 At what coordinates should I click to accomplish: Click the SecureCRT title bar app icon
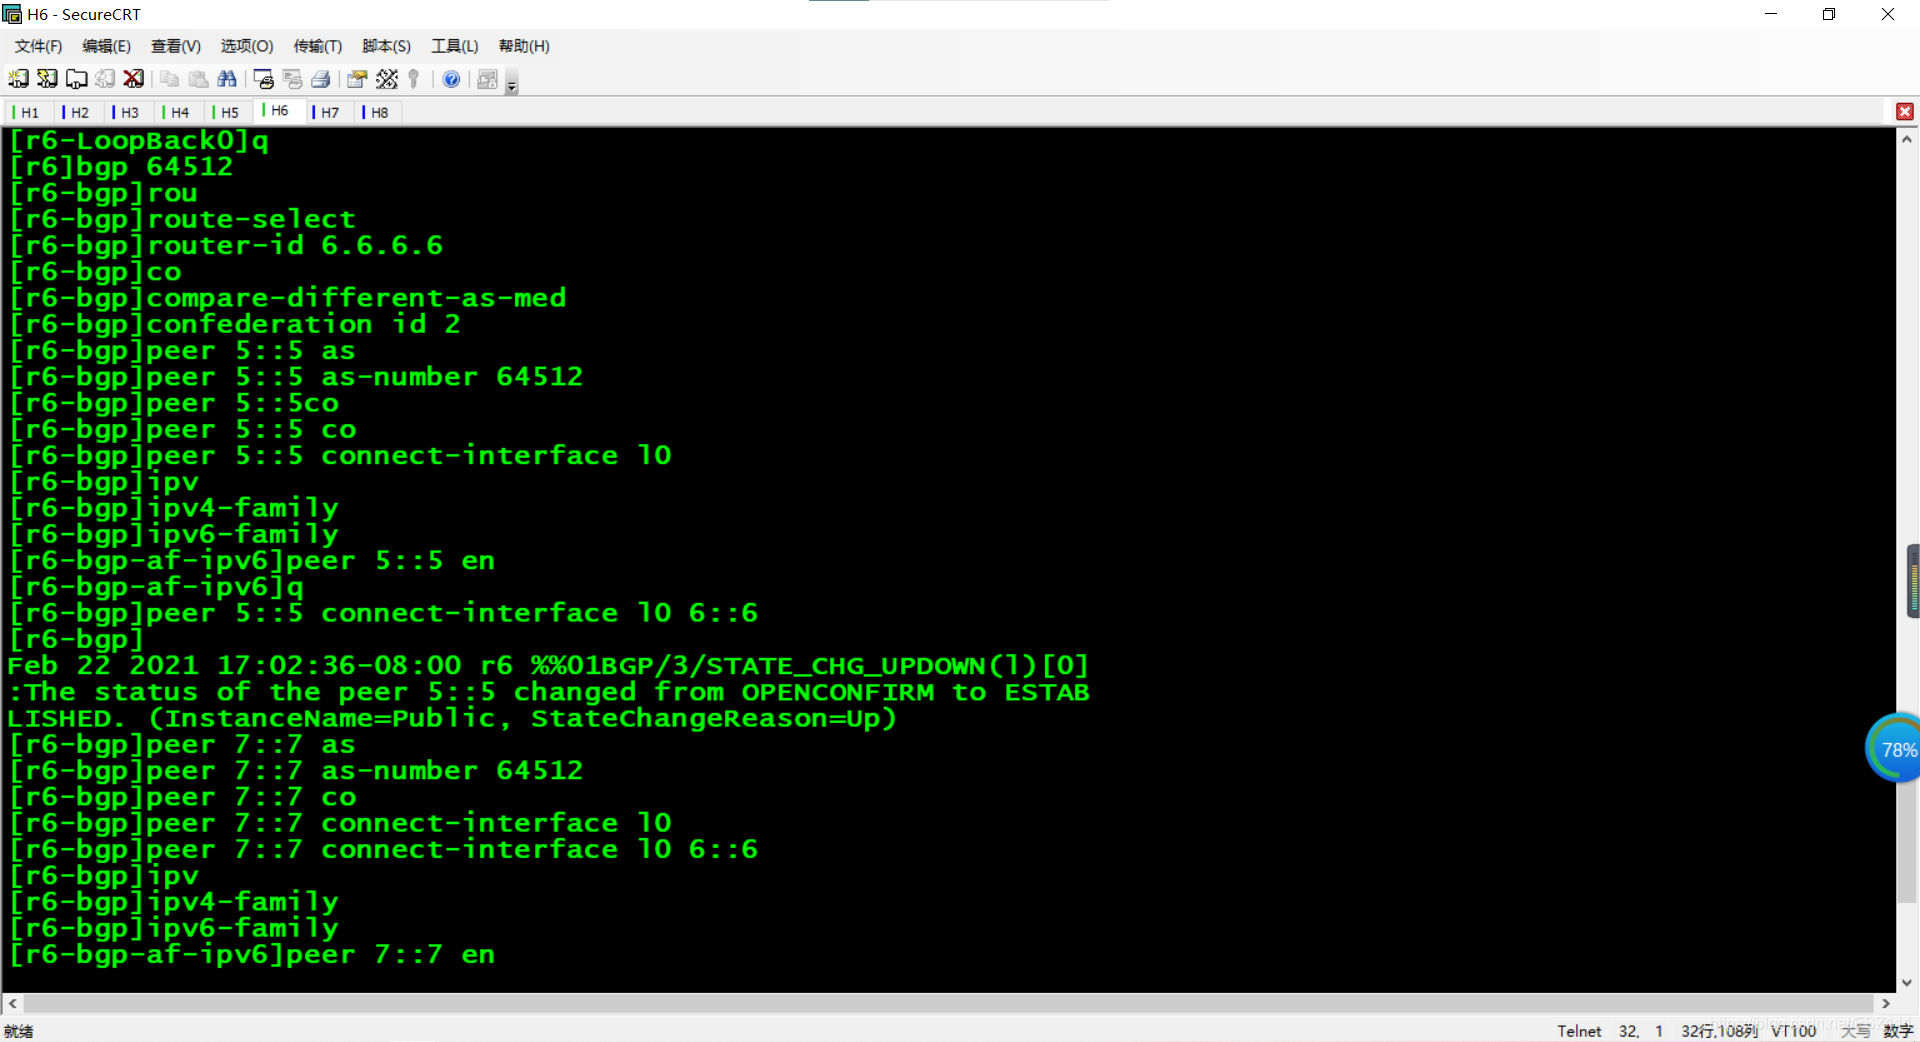[x=12, y=14]
